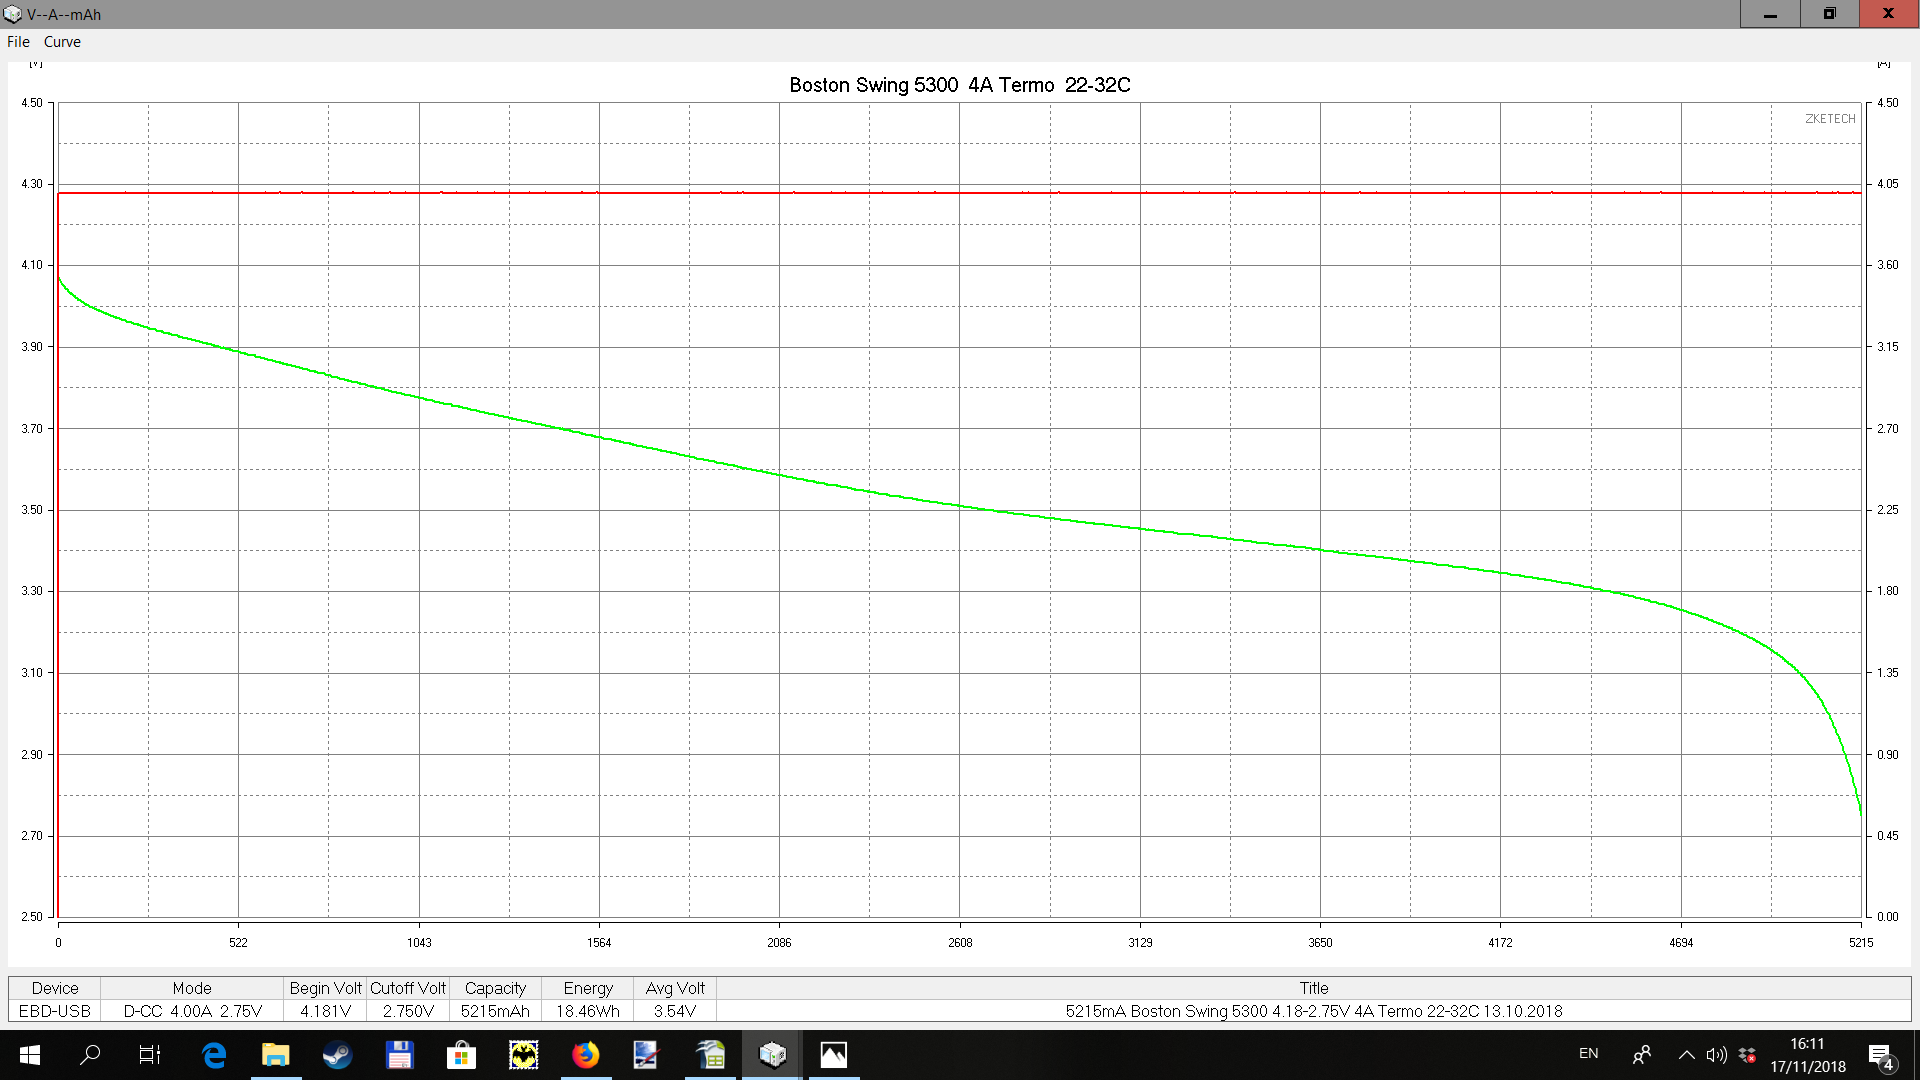Open Steam from the taskbar

pyautogui.click(x=337, y=1055)
